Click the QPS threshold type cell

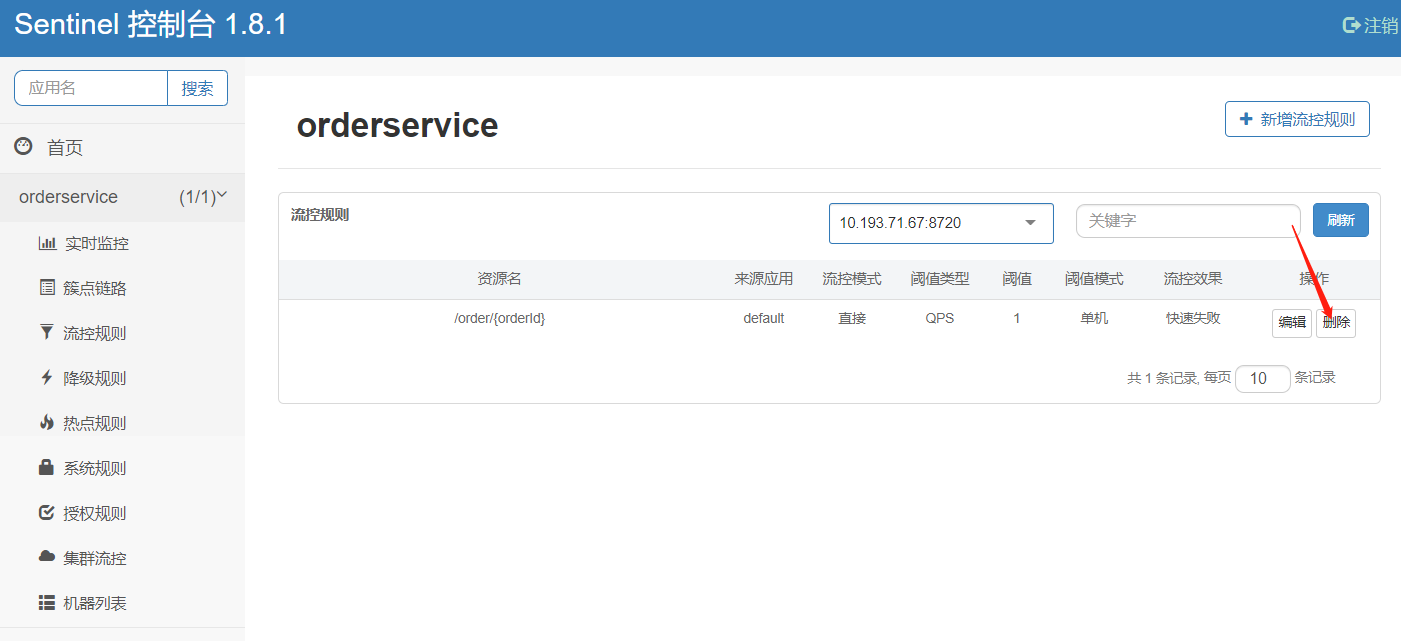tap(940, 318)
